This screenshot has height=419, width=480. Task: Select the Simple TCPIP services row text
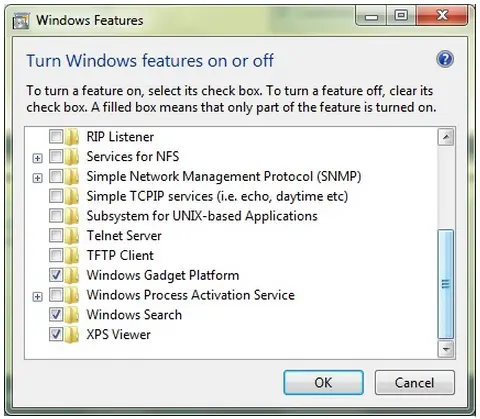(x=217, y=196)
